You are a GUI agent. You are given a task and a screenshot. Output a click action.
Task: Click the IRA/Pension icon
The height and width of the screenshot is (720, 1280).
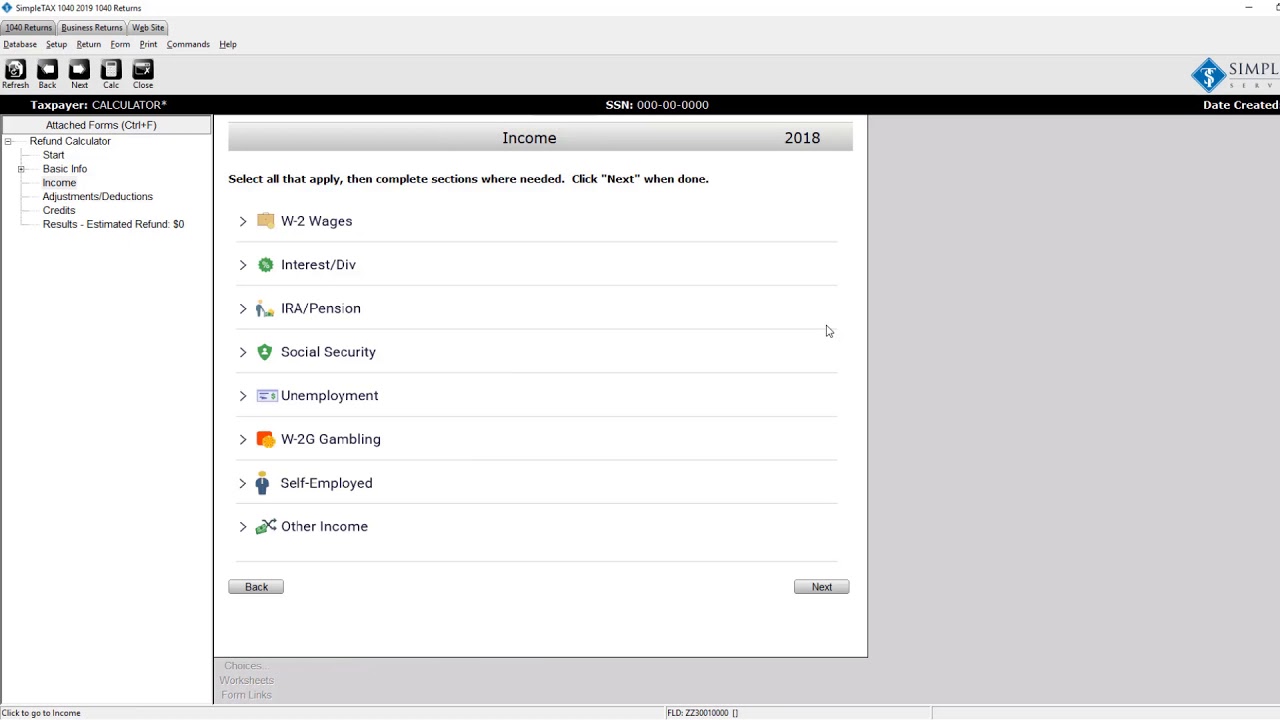click(265, 308)
